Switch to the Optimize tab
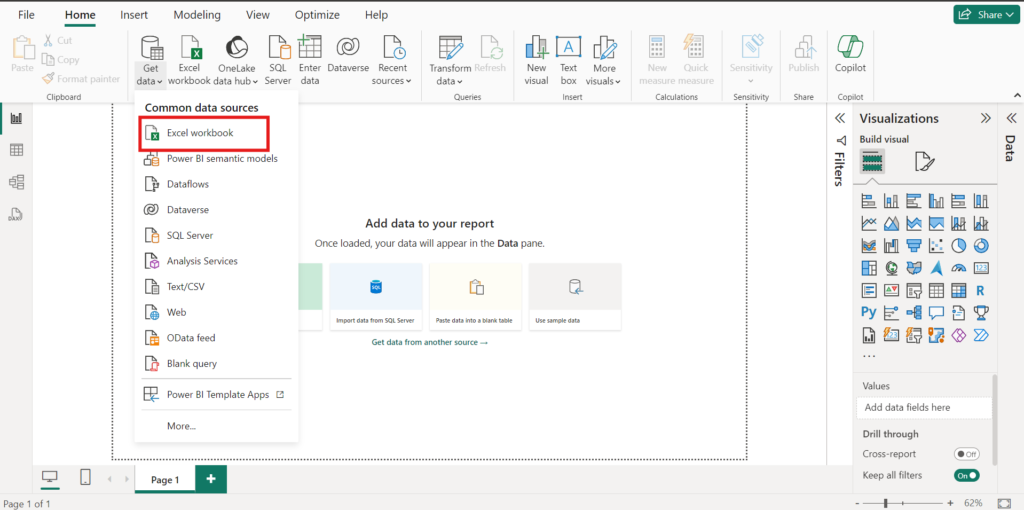Viewport: 1024px width, 510px height. click(x=317, y=14)
